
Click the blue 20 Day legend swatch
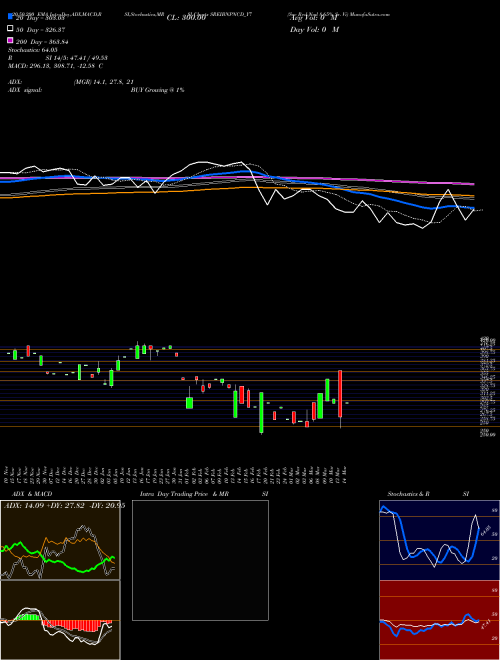(10, 16)
